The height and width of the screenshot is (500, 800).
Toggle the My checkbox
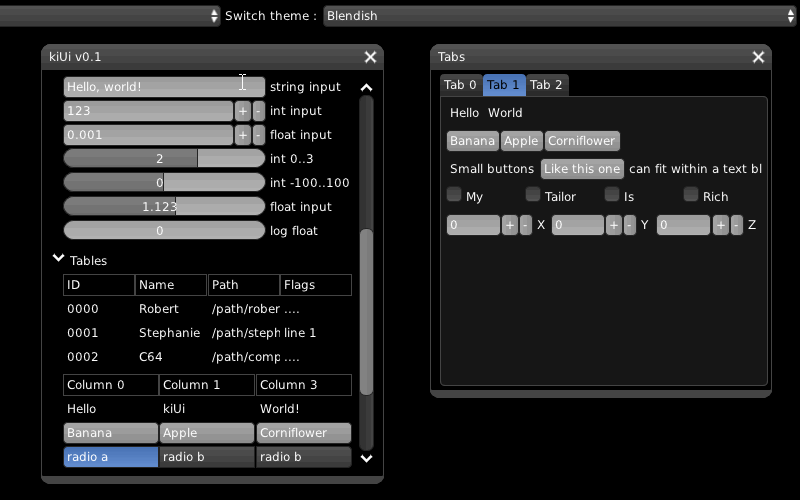[454, 194]
